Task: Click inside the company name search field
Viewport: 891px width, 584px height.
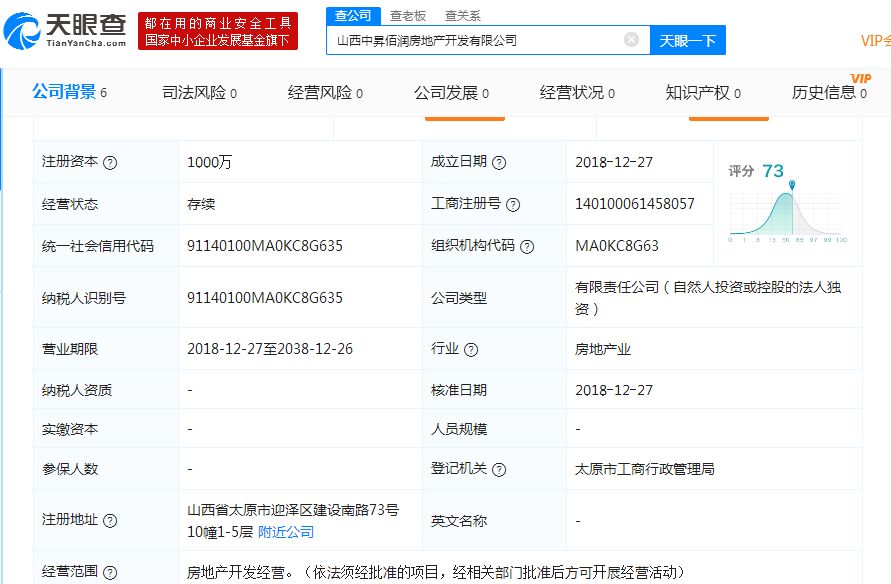Action: click(480, 38)
